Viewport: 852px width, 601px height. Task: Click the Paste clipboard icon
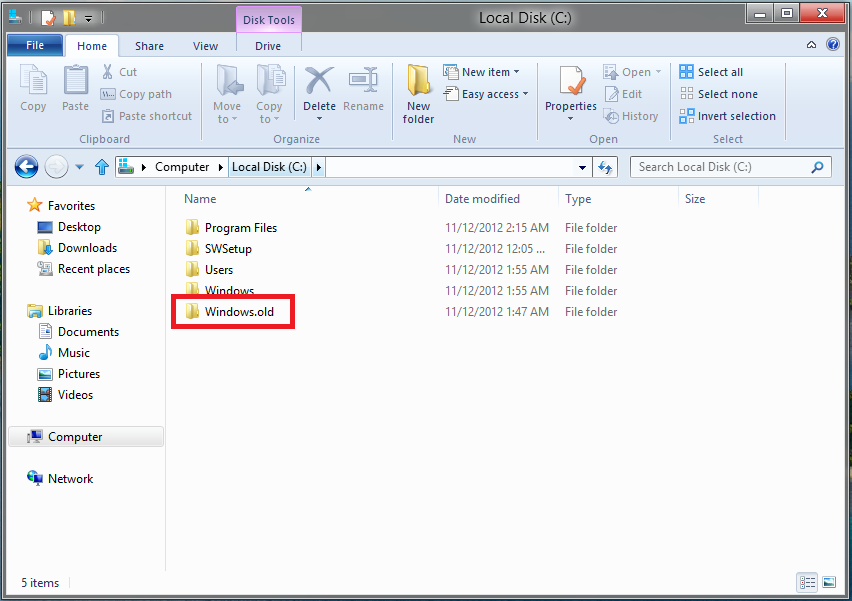pos(76,79)
